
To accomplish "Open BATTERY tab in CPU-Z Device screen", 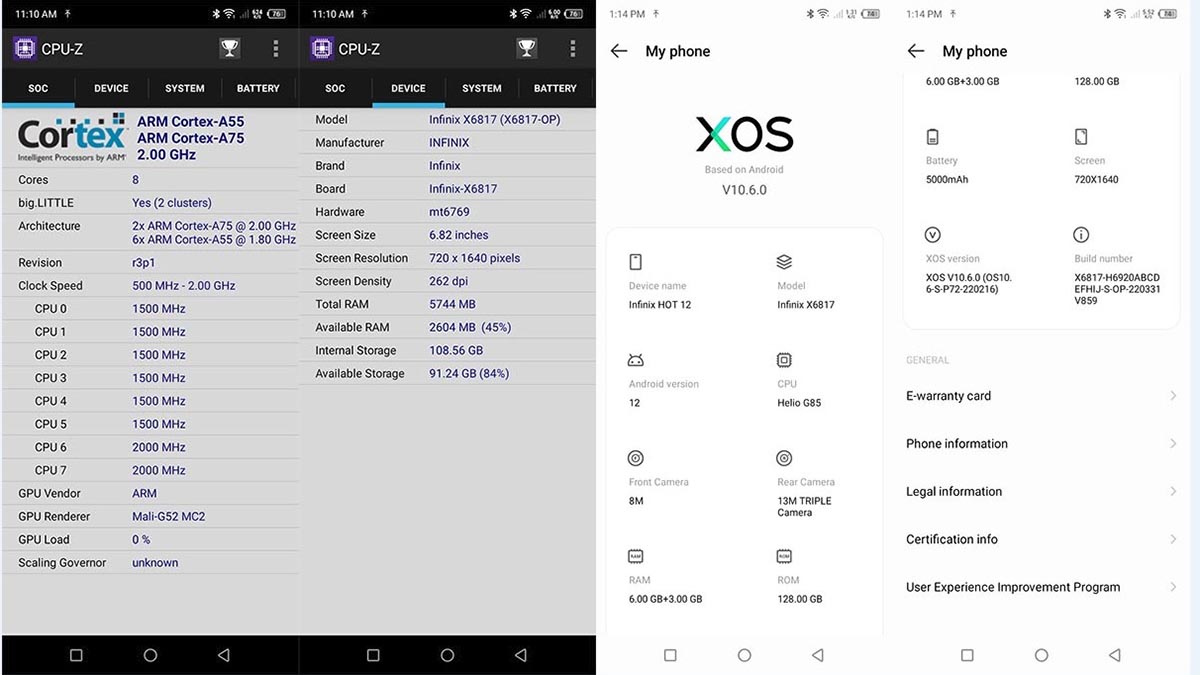I will tap(555, 88).
